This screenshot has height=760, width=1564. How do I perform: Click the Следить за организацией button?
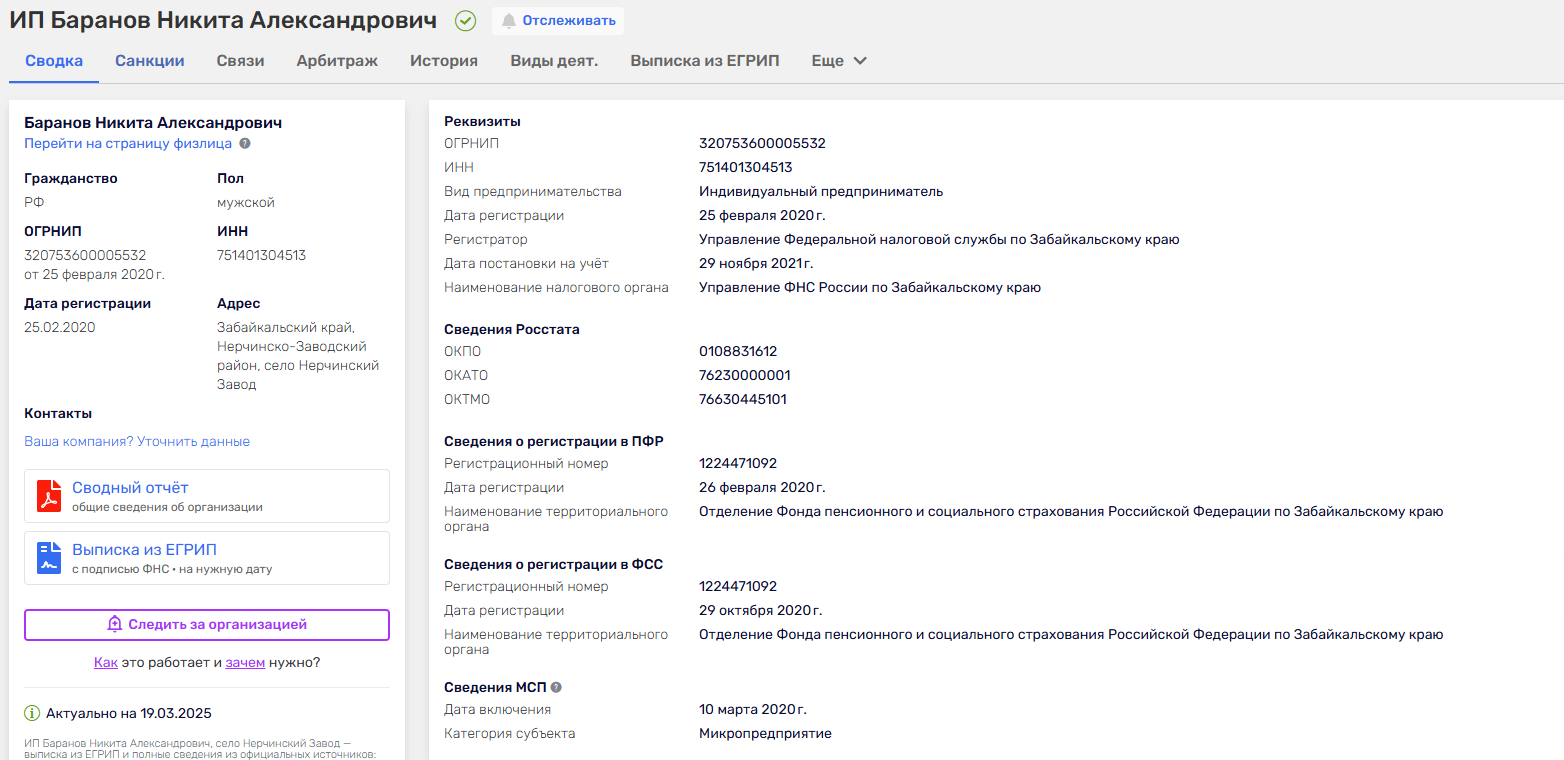[x=207, y=624]
